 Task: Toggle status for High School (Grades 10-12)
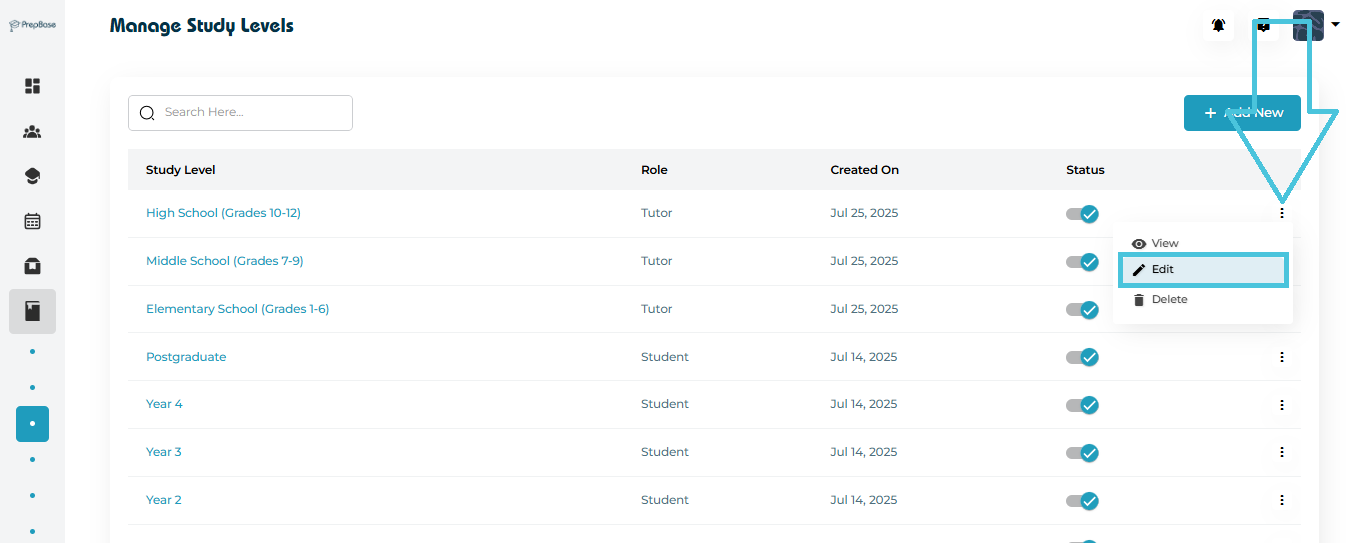coord(1082,214)
